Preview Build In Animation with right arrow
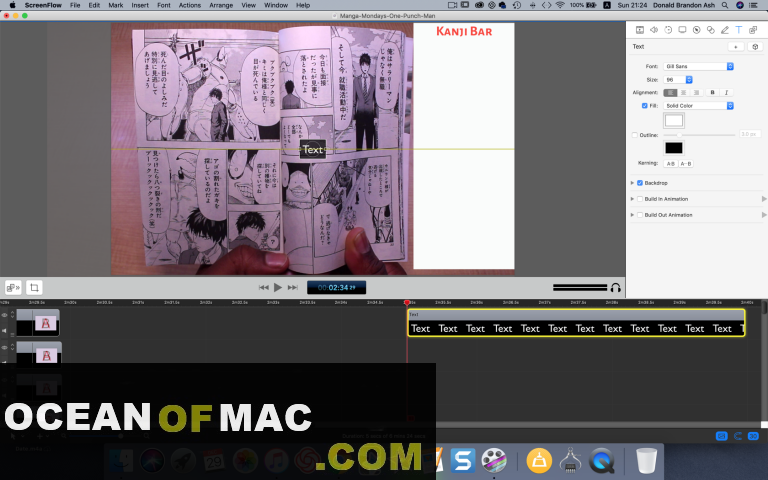This screenshot has width=768, height=480. [x=764, y=199]
